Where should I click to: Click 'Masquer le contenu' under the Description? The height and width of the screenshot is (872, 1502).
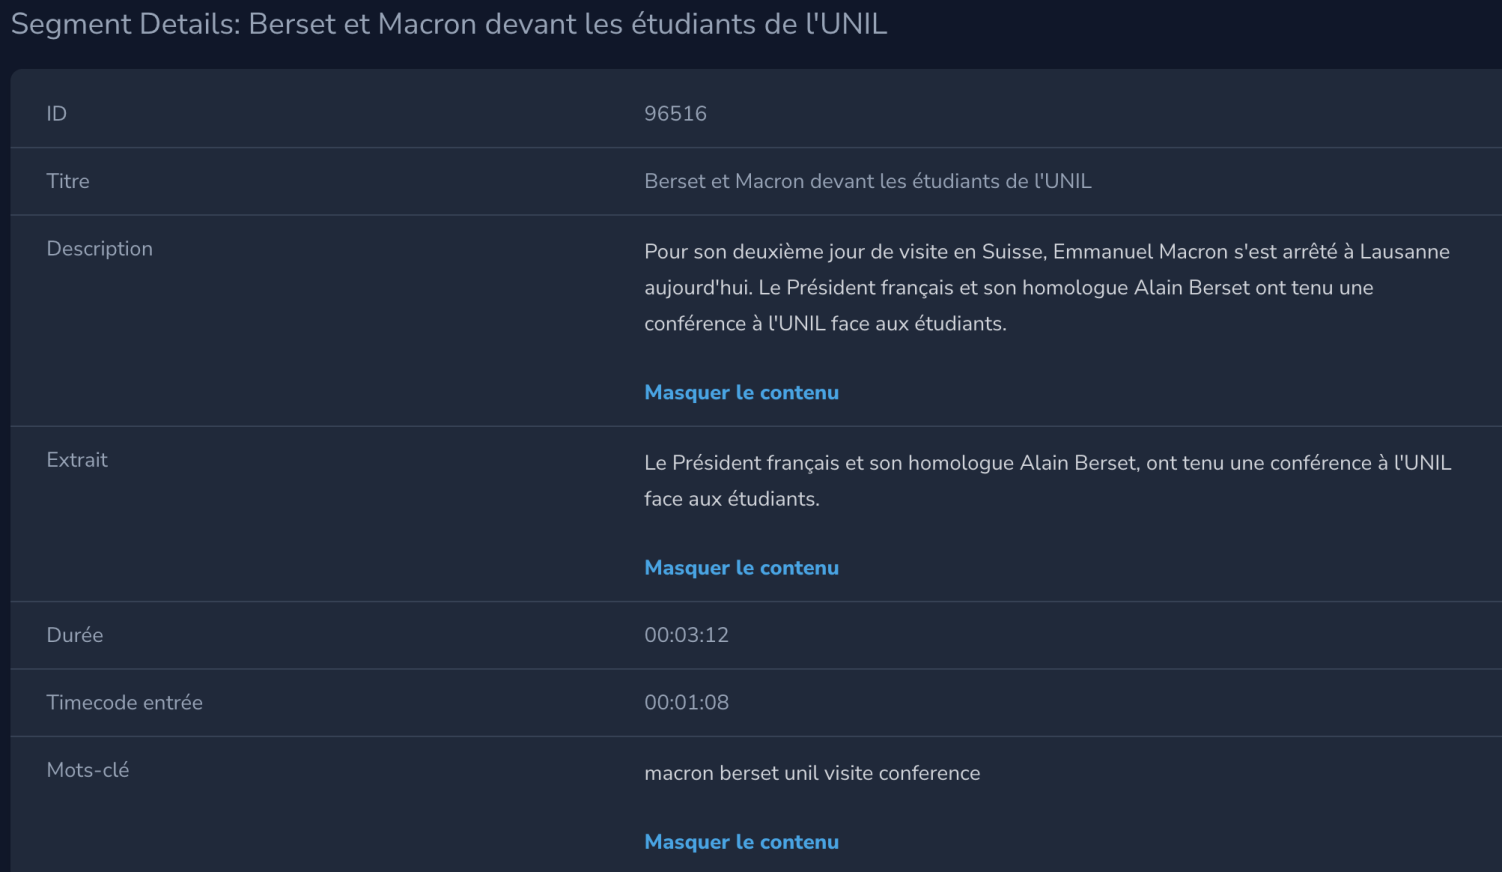point(741,392)
